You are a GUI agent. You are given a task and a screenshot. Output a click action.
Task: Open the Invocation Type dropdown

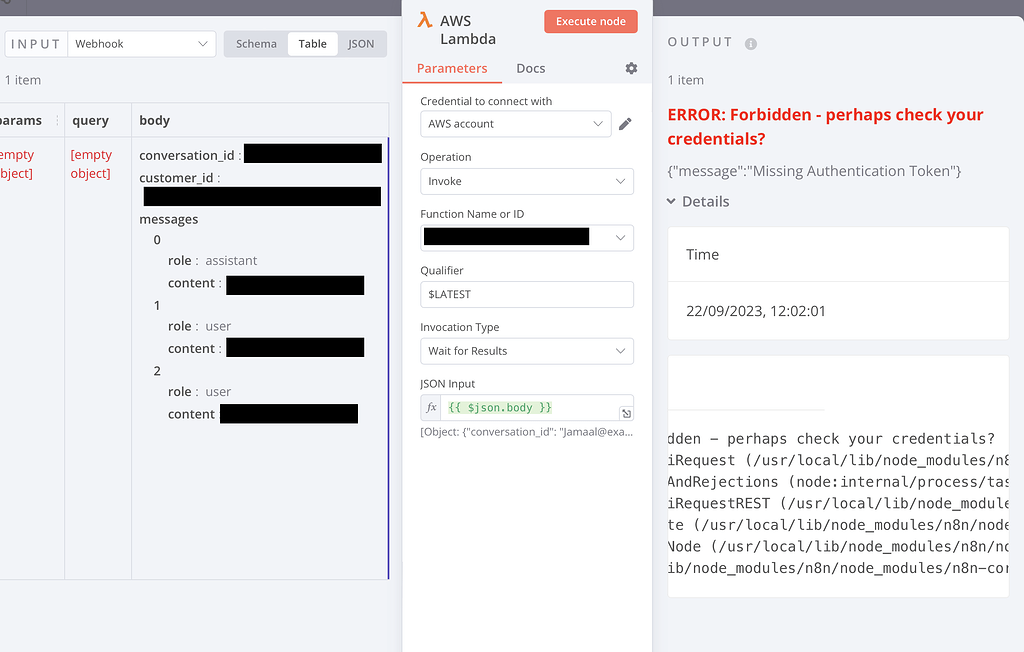point(527,351)
